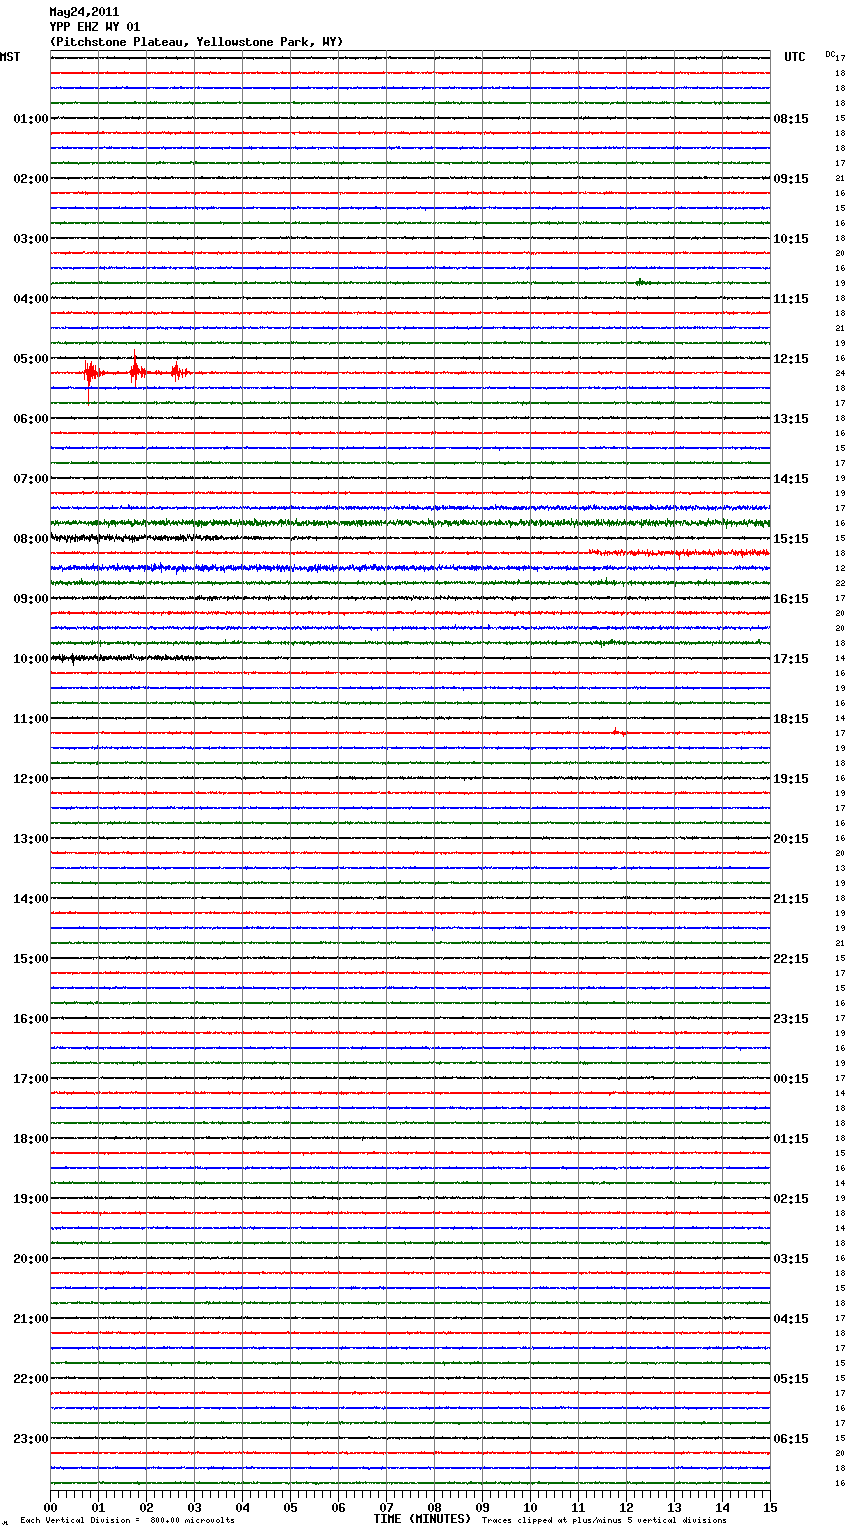This screenshot has width=850, height=1534.
Task: Click the UTC '03:15' time label
Action: (x=791, y=1259)
